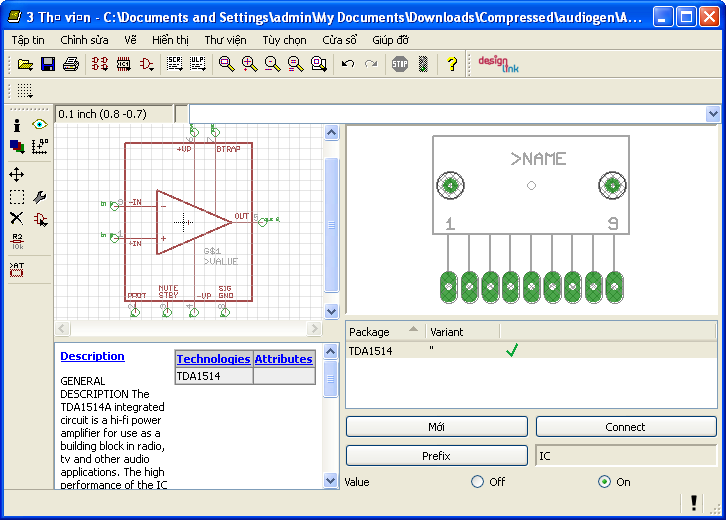Screen dimensions: 726x520
Task: Run a ULP with the ULP icon
Action: point(197,64)
